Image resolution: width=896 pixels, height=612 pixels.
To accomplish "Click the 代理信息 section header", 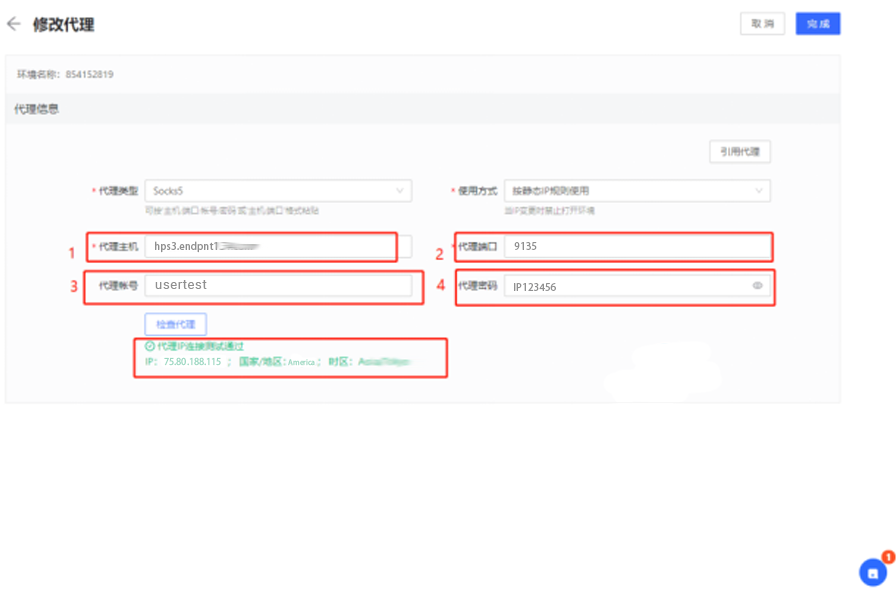I will [x=36, y=109].
